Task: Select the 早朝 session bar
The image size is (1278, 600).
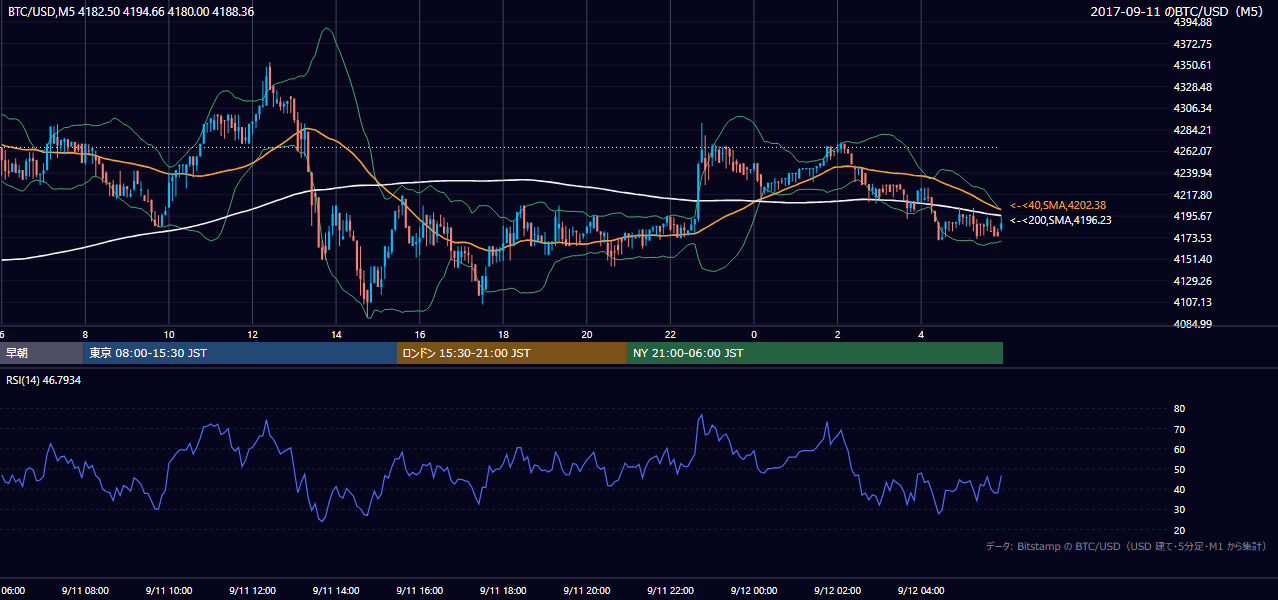Action: click(x=42, y=353)
